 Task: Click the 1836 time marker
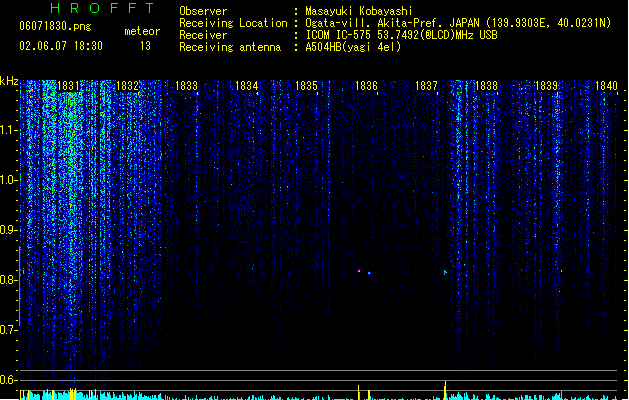367,86
